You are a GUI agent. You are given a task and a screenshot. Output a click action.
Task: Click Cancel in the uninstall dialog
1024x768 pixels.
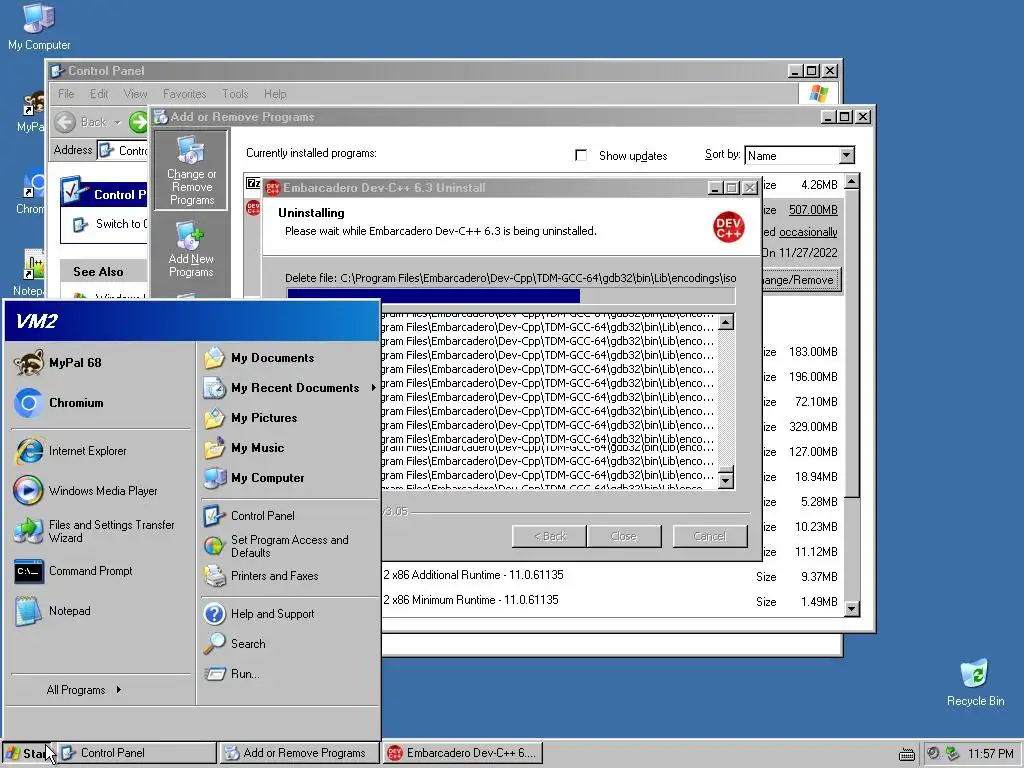tap(710, 536)
